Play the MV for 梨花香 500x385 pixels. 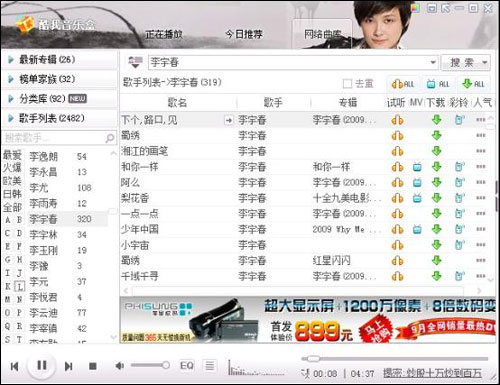tap(417, 198)
